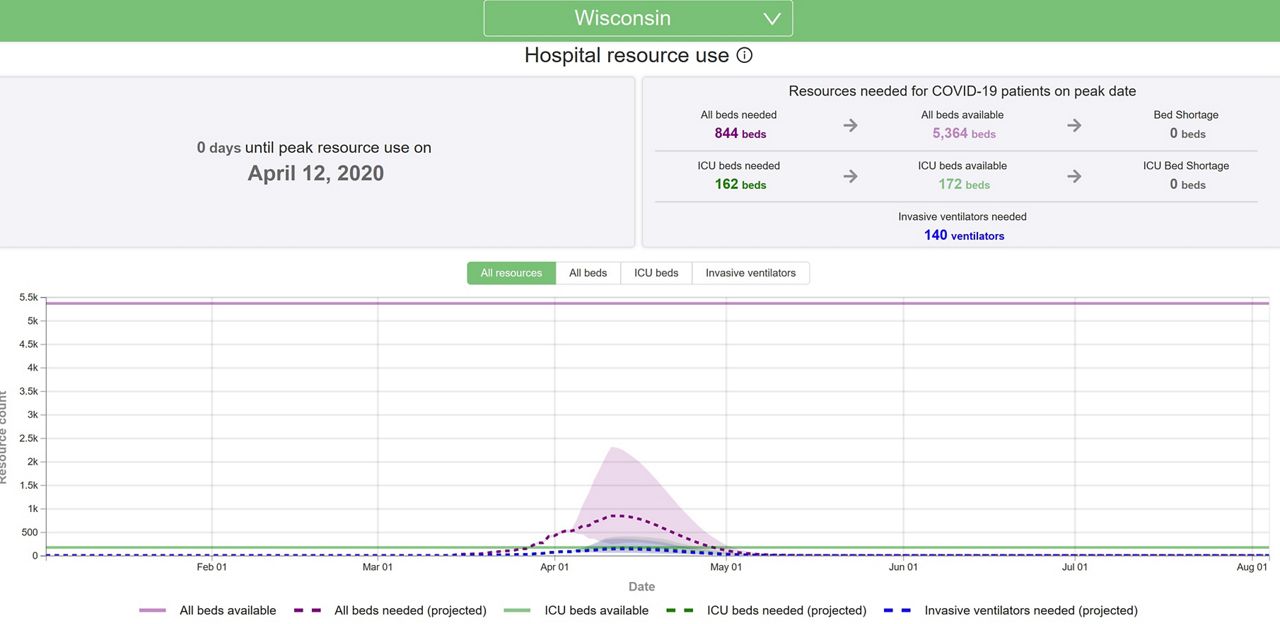
Task: Click the Jul 01 date axis label
Action: (1075, 567)
